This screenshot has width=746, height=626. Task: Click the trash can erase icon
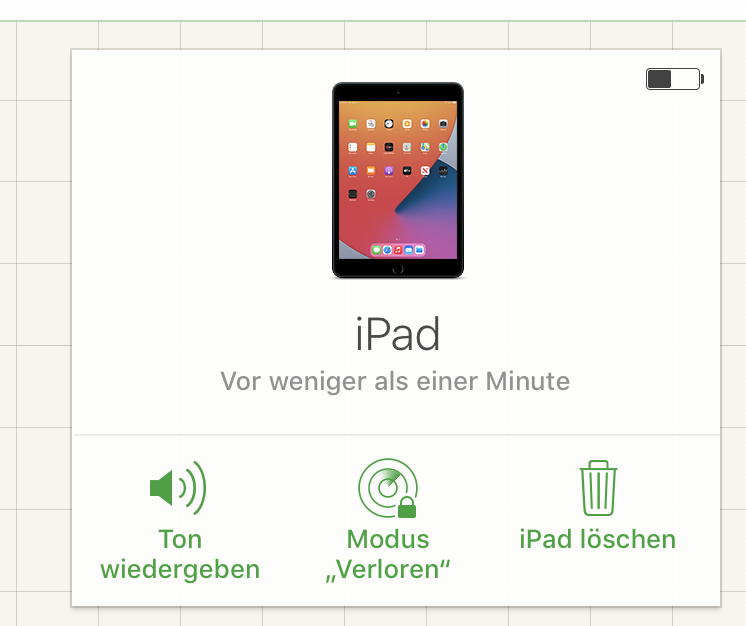pos(598,488)
